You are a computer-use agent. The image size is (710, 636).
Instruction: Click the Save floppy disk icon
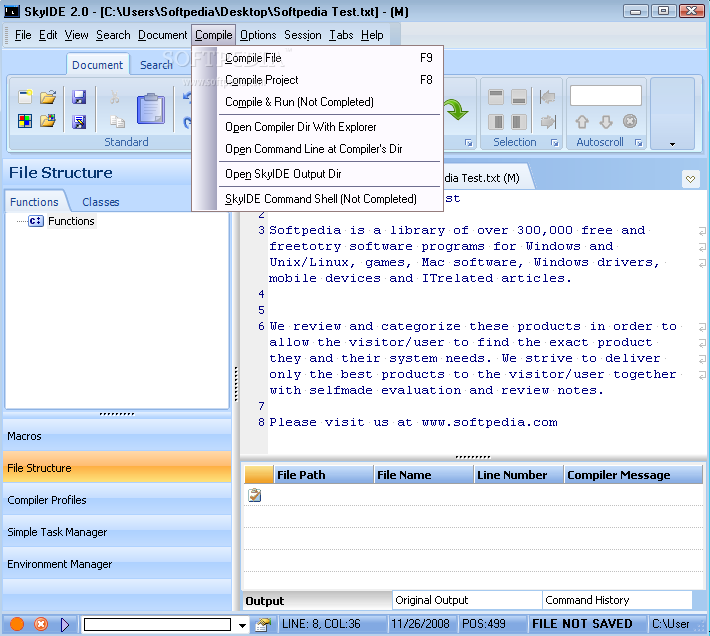coord(79,97)
